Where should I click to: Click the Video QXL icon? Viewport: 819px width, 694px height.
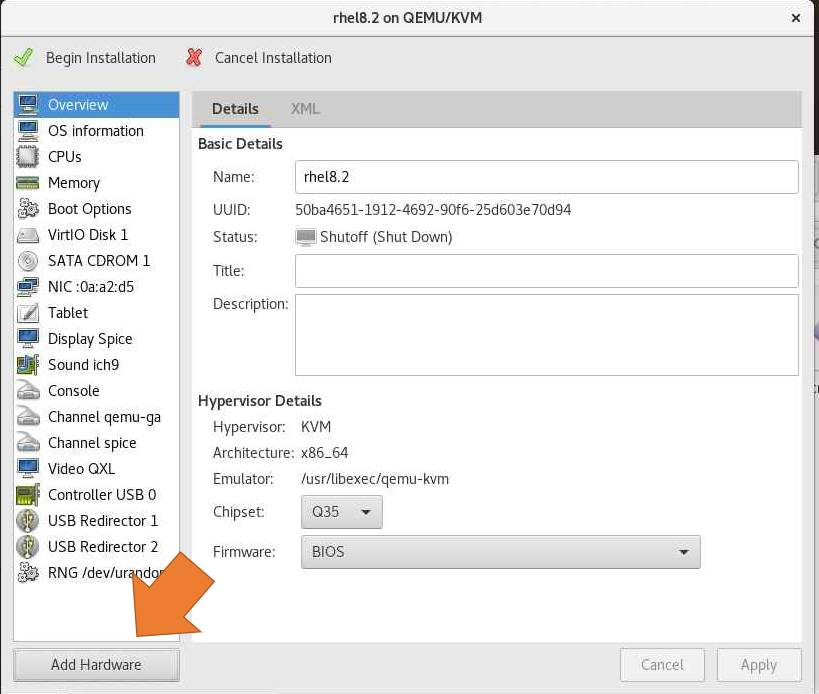tap(28, 469)
